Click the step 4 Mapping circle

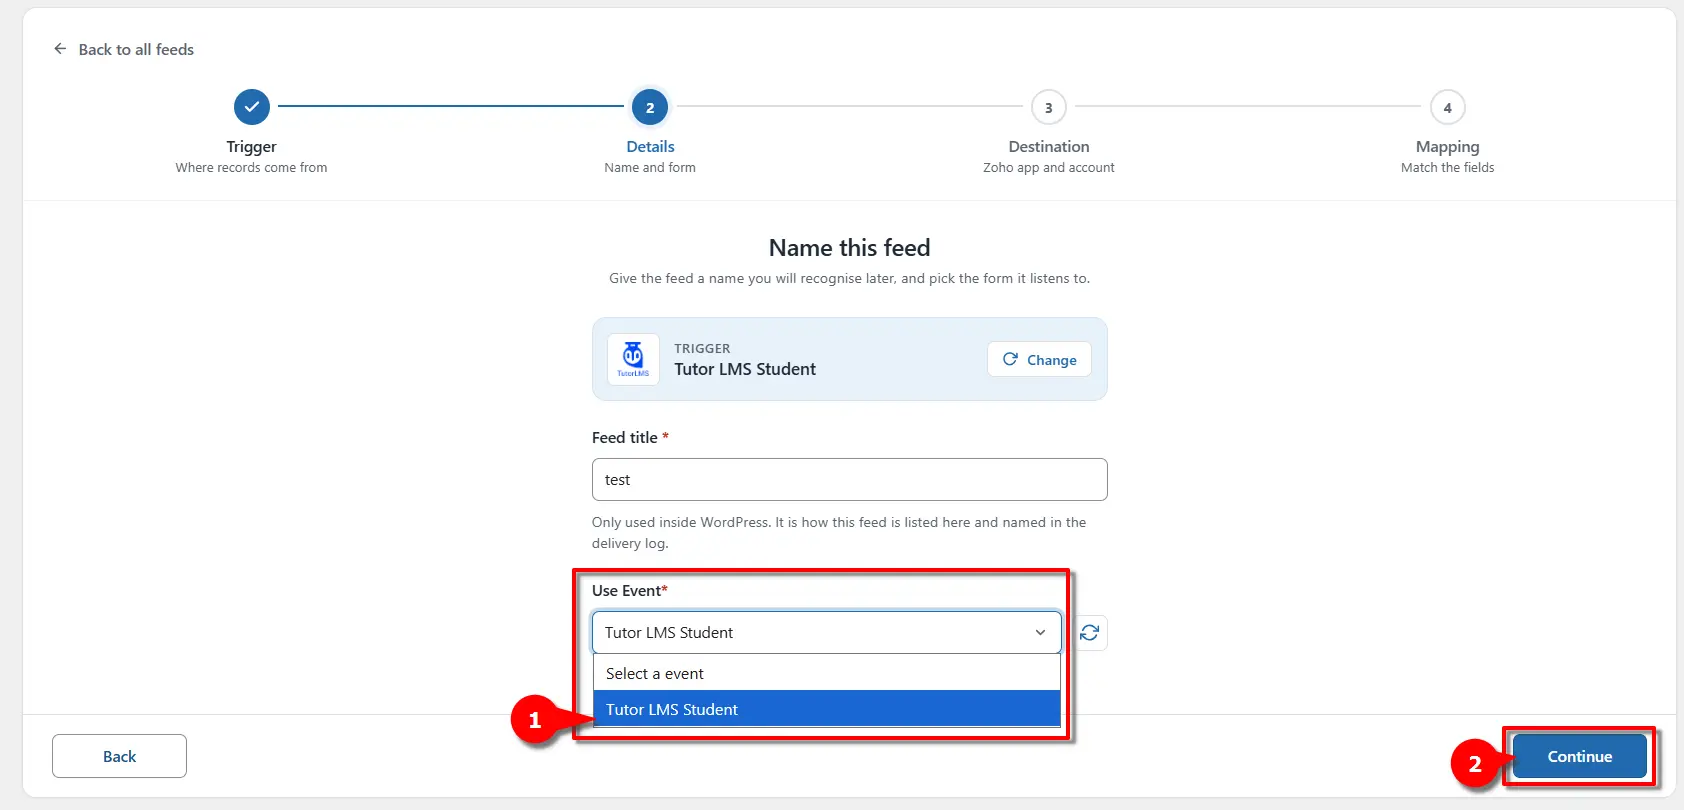point(1447,107)
